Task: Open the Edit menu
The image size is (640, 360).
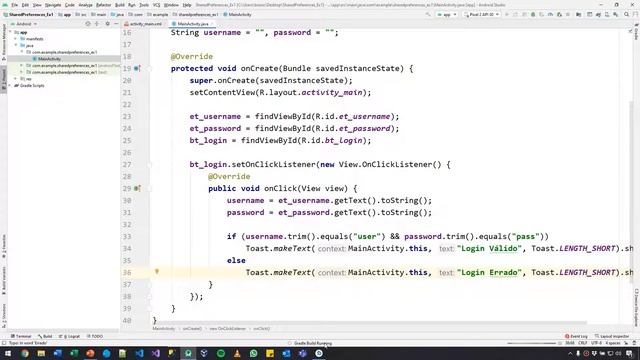Action: coord(25,5)
